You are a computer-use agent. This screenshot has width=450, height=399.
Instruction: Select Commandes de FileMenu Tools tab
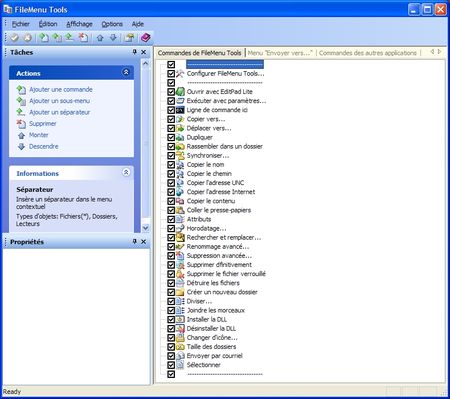tap(199, 53)
